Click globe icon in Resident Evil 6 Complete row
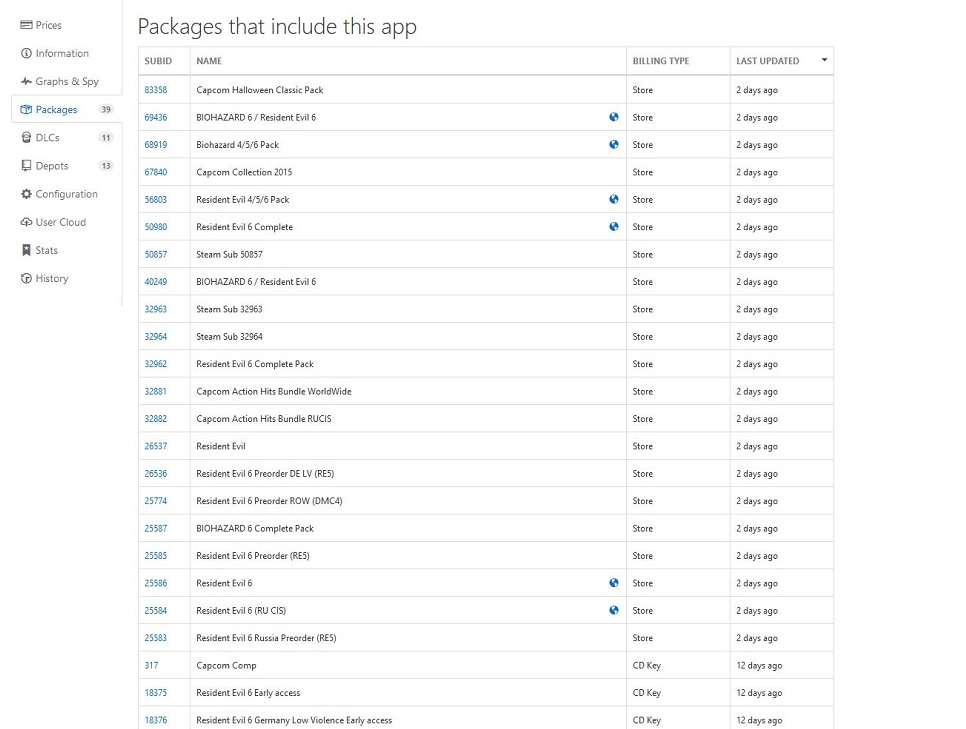 point(614,227)
